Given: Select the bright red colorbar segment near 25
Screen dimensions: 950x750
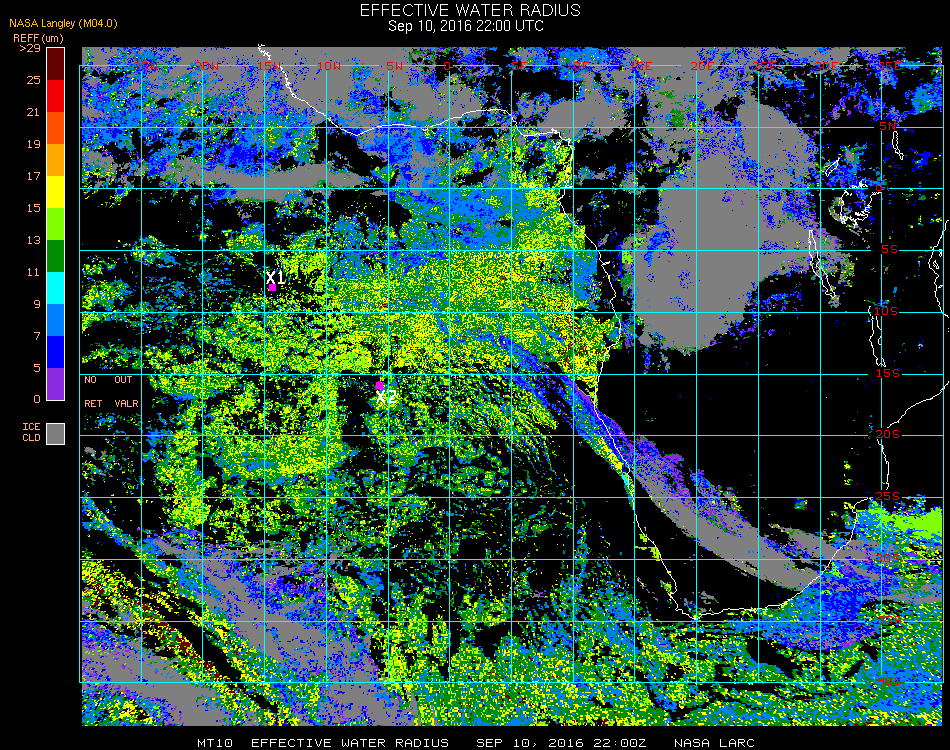Looking at the screenshot, I should coord(56,96).
